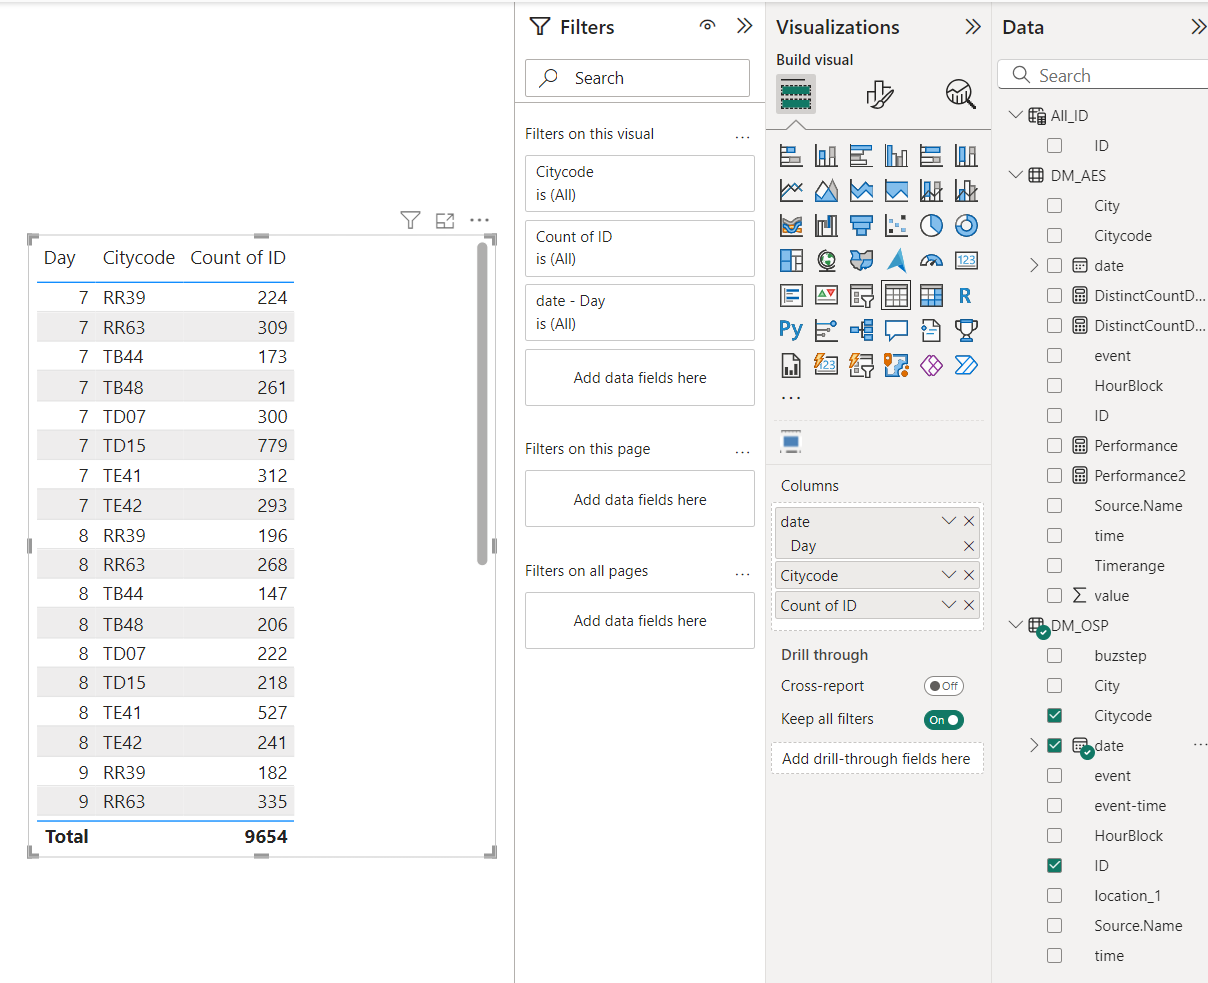Select the Python visual

coord(791,330)
